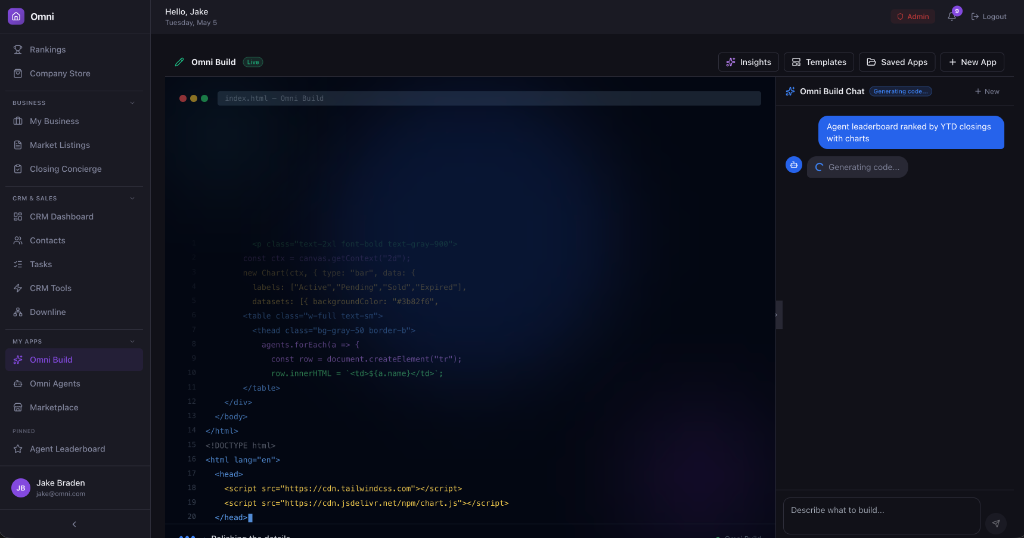Click Omni Build sparkle icon in sidebar
Viewport: 1024px width, 538px height.
coord(18,360)
